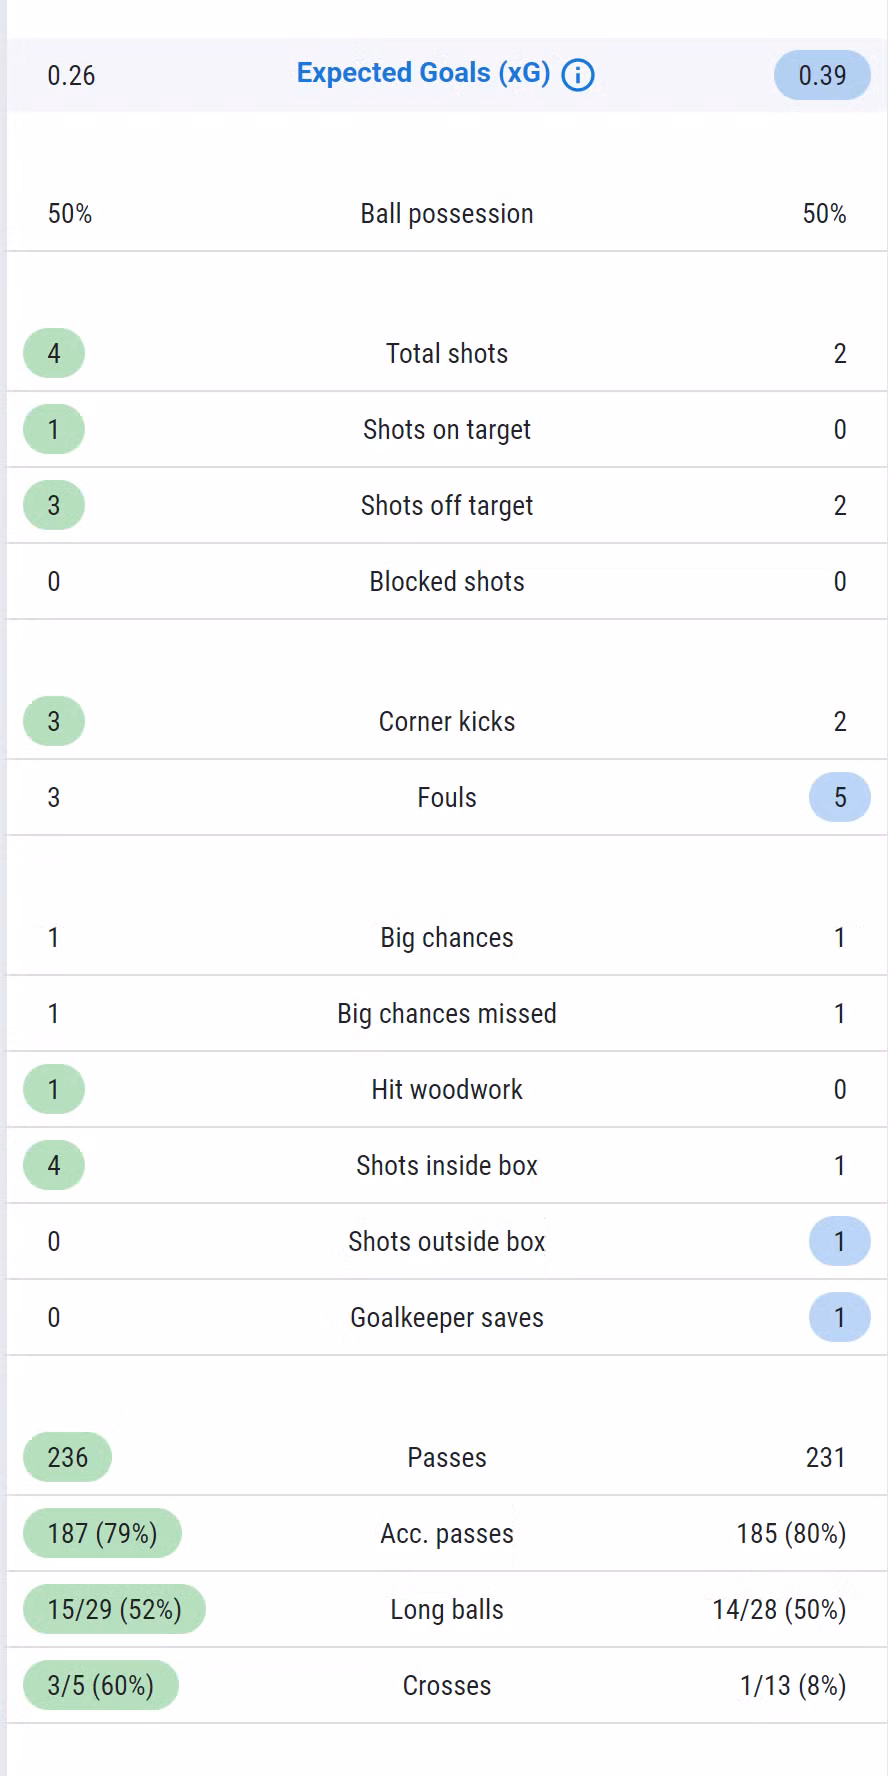
Task: Click the Ball possession stat label
Action: point(446,214)
